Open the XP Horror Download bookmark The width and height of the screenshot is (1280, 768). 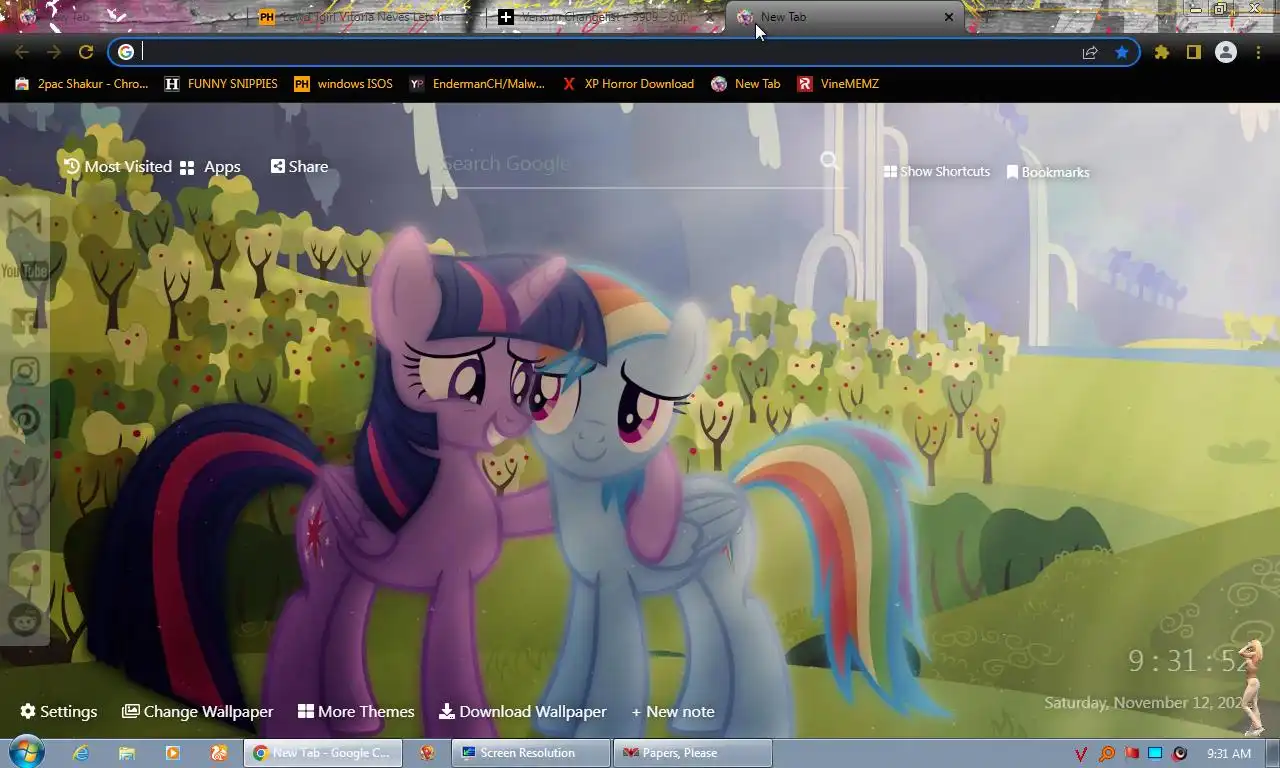click(627, 84)
